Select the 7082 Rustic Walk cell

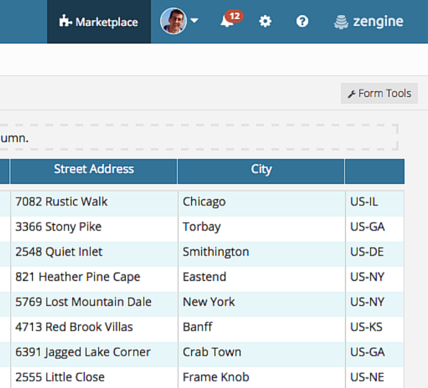[x=94, y=204]
